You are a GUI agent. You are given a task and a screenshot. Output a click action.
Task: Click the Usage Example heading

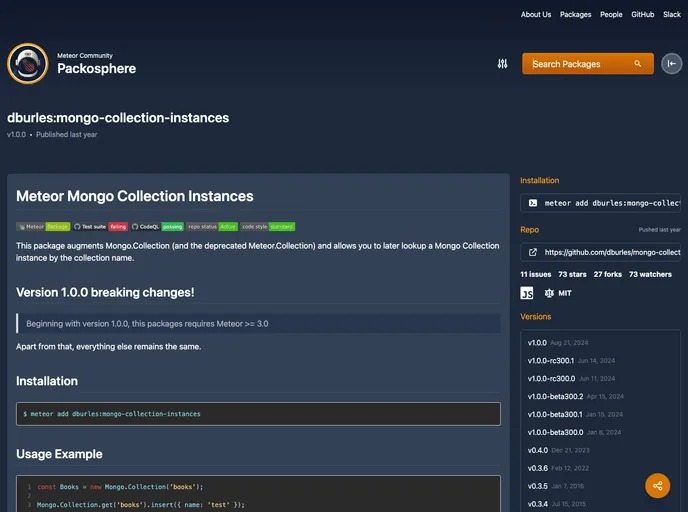pyautogui.click(x=59, y=454)
